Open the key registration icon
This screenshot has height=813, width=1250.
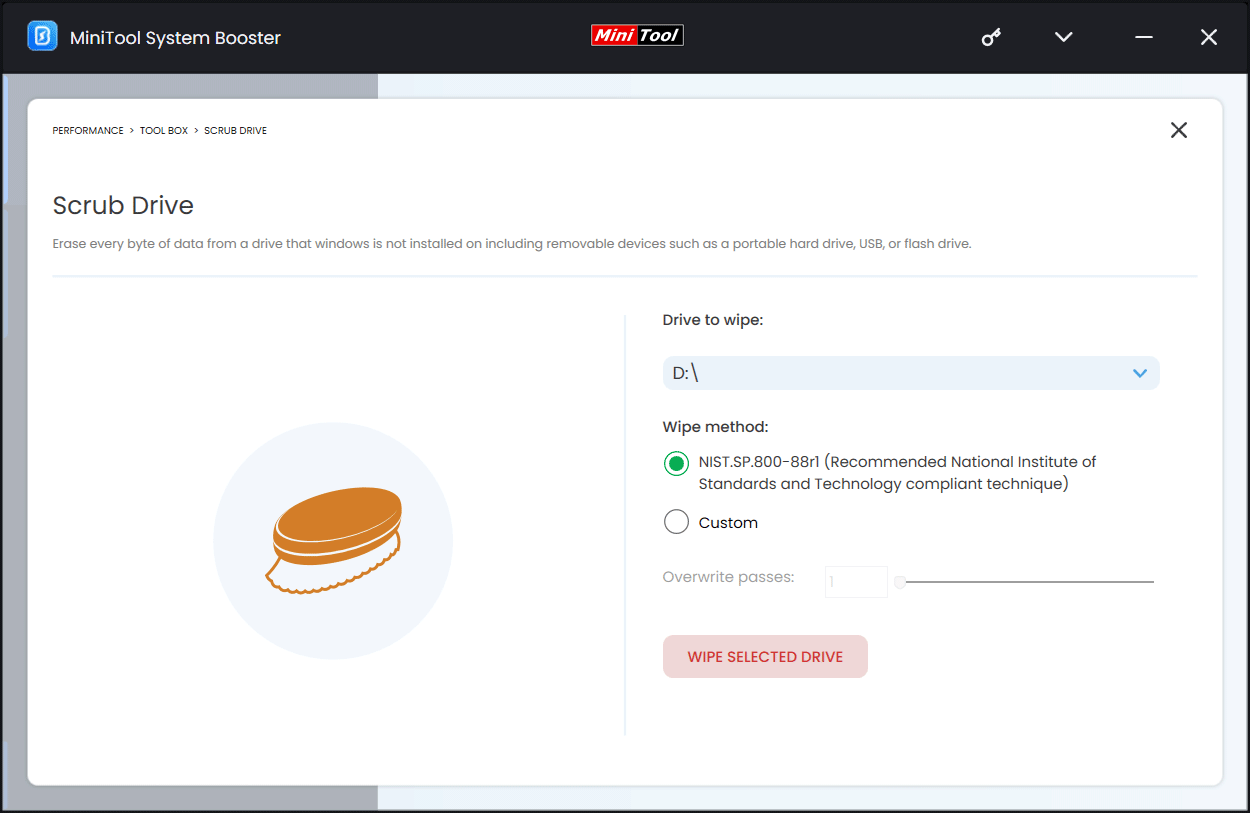(x=991, y=37)
